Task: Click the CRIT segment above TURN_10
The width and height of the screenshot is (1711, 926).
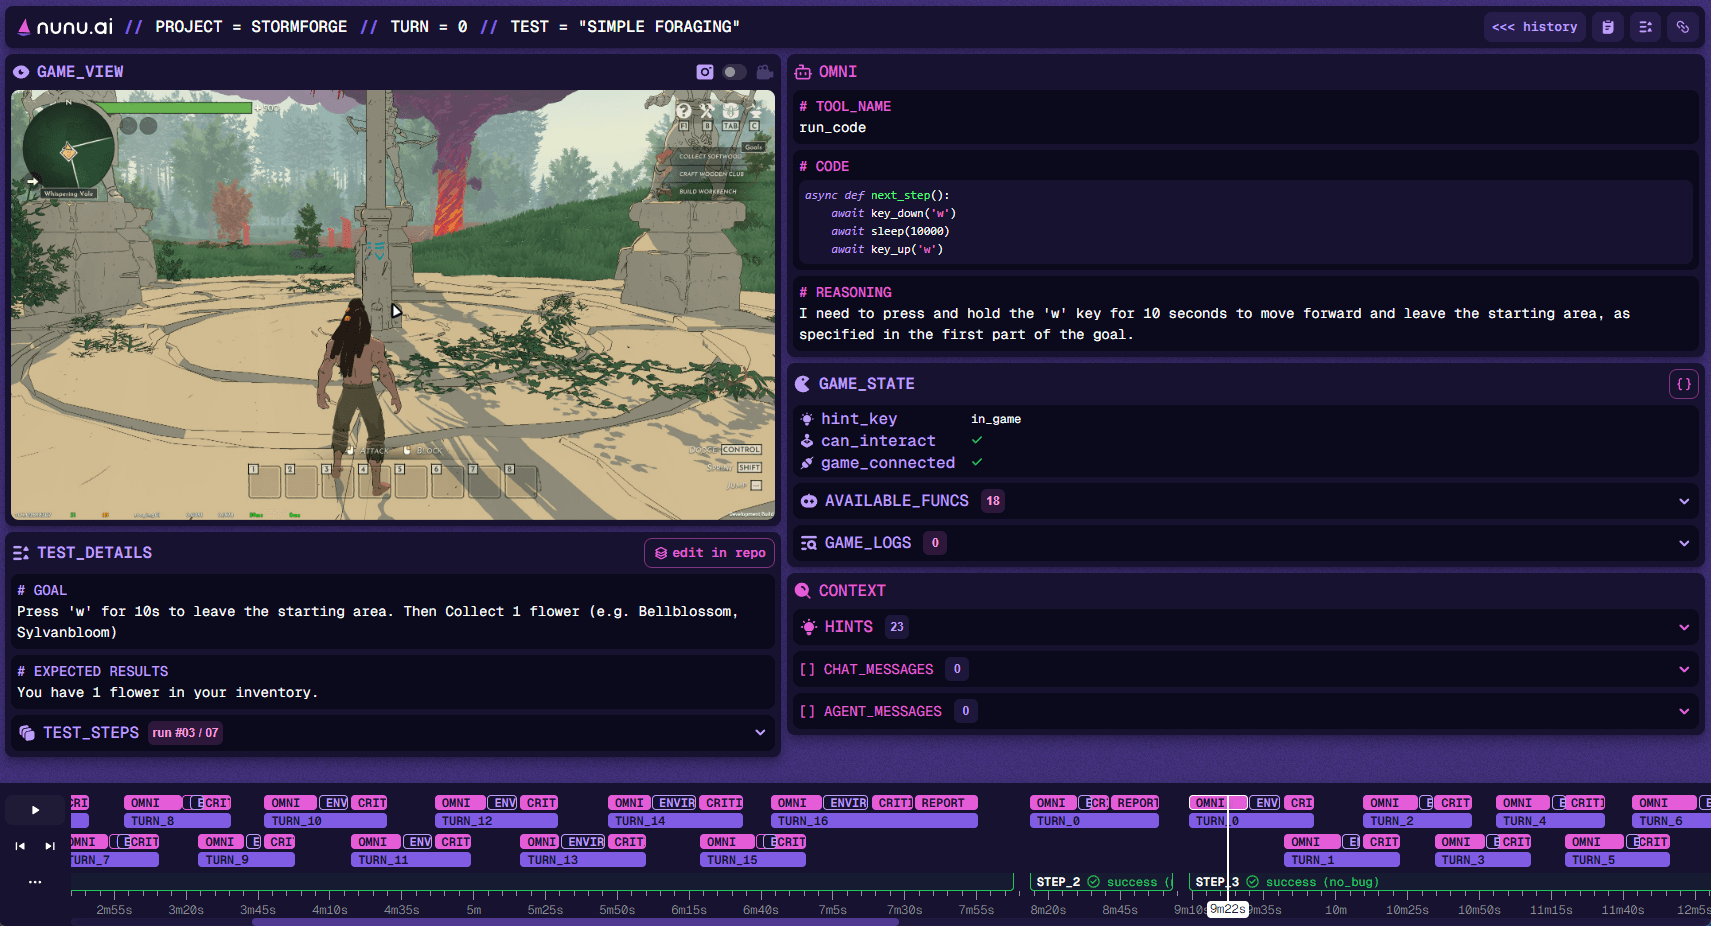Action: pos(369,803)
